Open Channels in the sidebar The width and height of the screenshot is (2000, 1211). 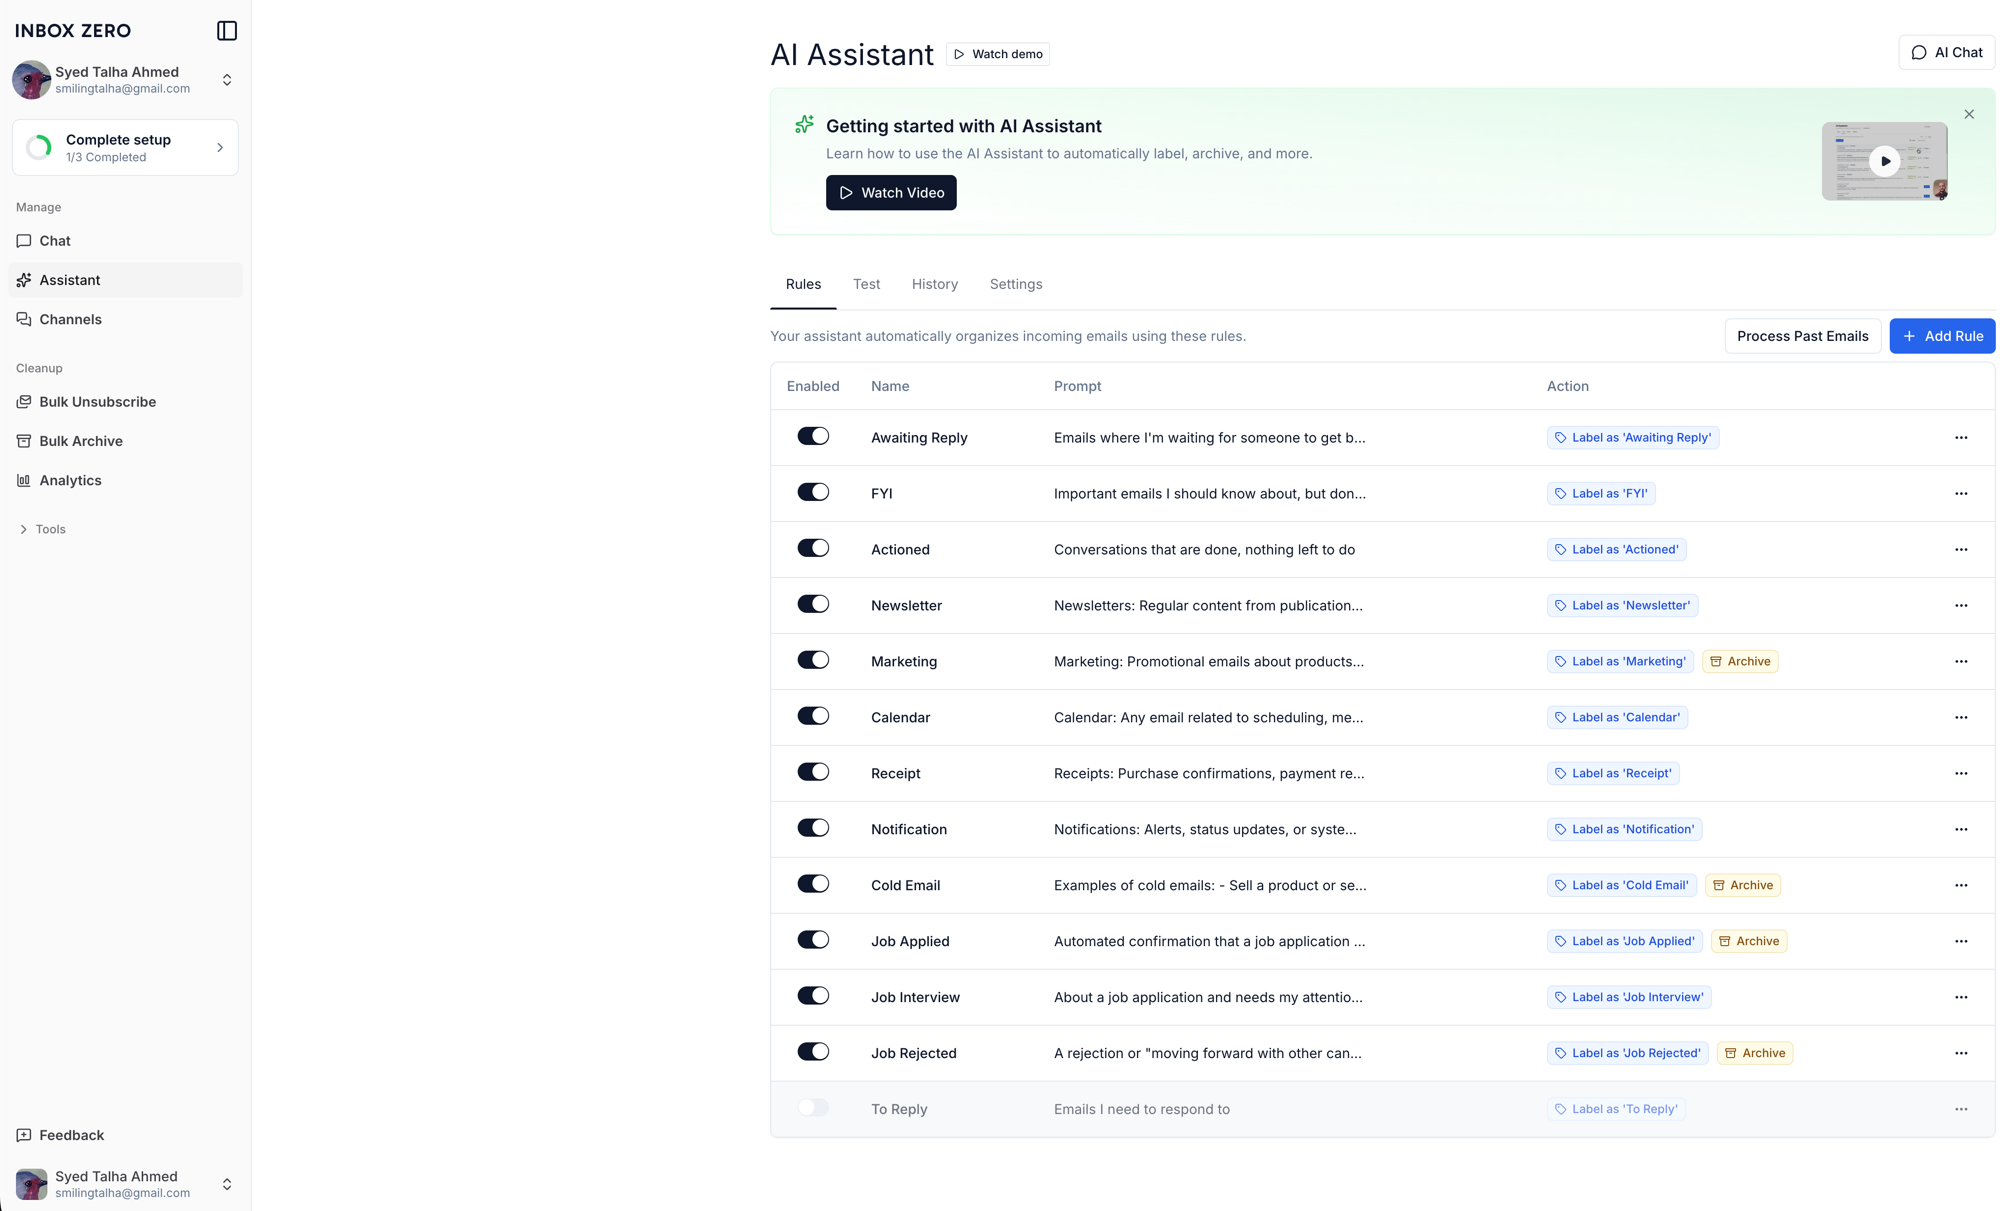125,319
